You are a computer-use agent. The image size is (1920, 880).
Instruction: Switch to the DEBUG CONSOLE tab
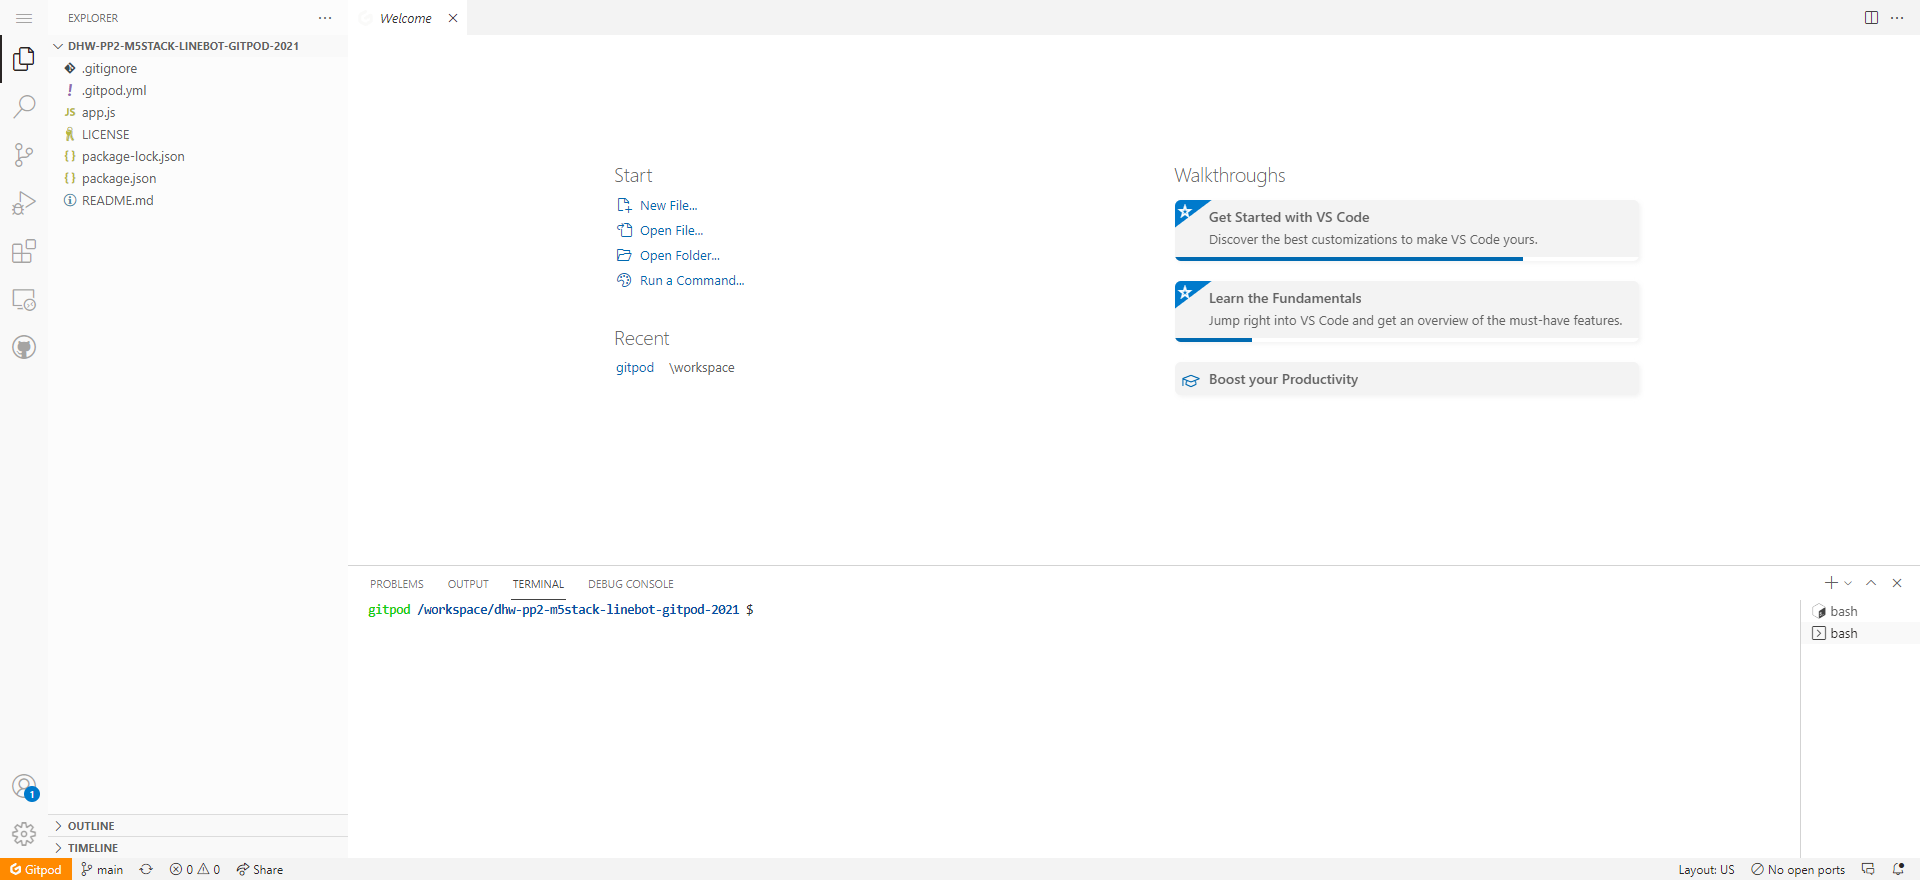pyautogui.click(x=631, y=584)
